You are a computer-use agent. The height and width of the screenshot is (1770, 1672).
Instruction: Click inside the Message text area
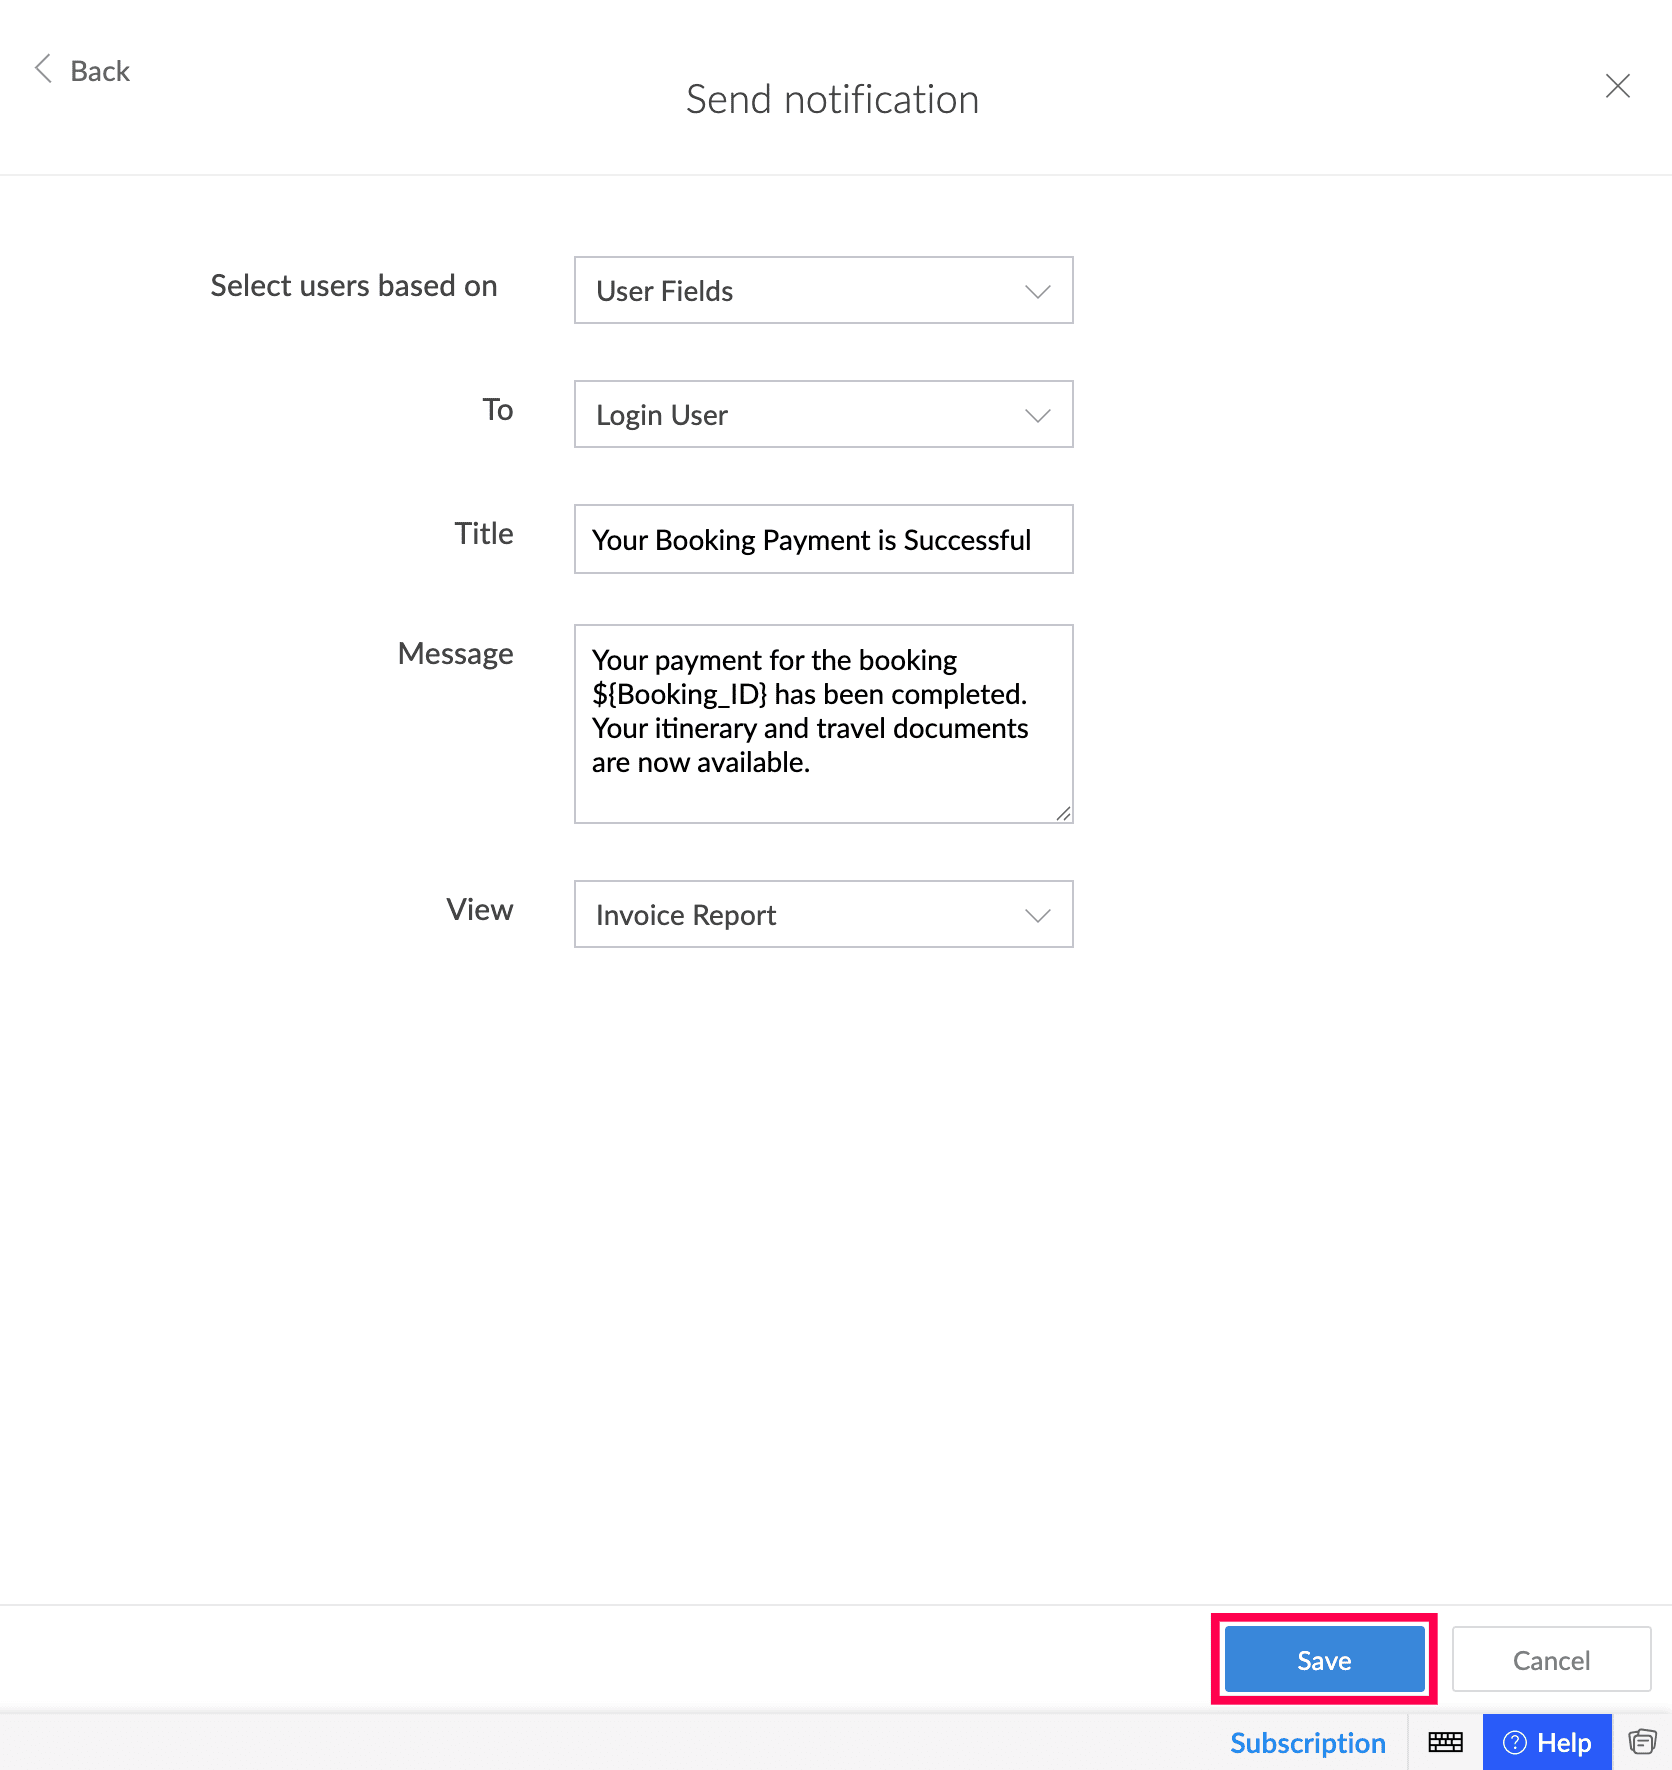coord(823,724)
